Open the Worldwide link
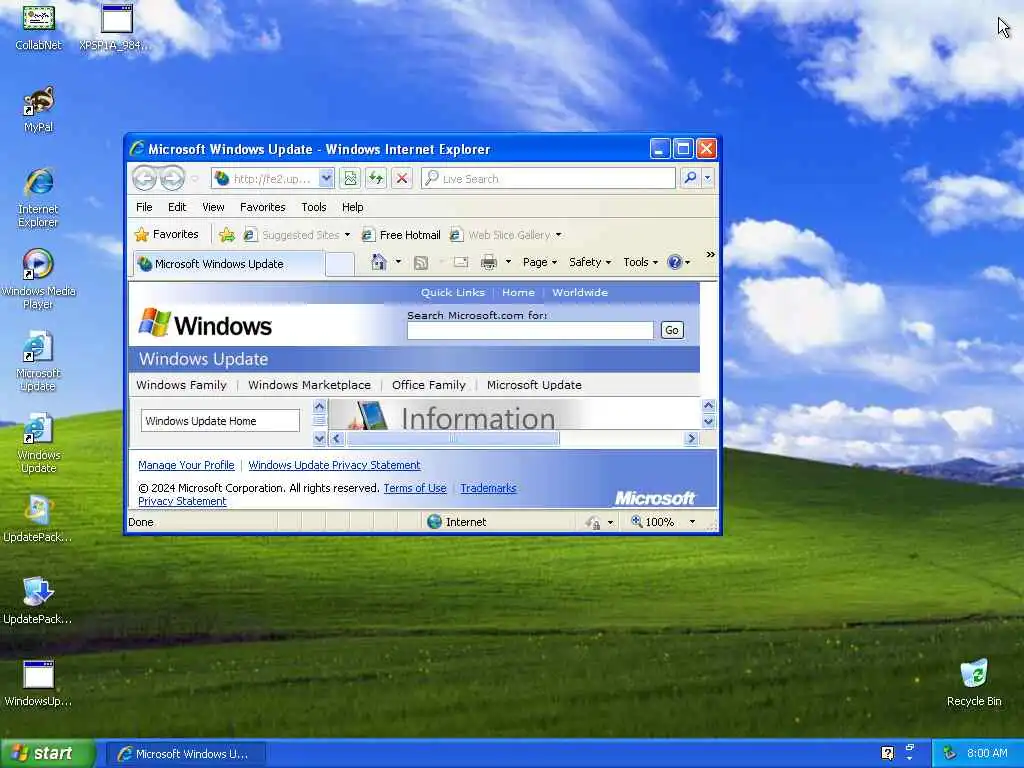The height and width of the screenshot is (768, 1024). click(x=580, y=293)
